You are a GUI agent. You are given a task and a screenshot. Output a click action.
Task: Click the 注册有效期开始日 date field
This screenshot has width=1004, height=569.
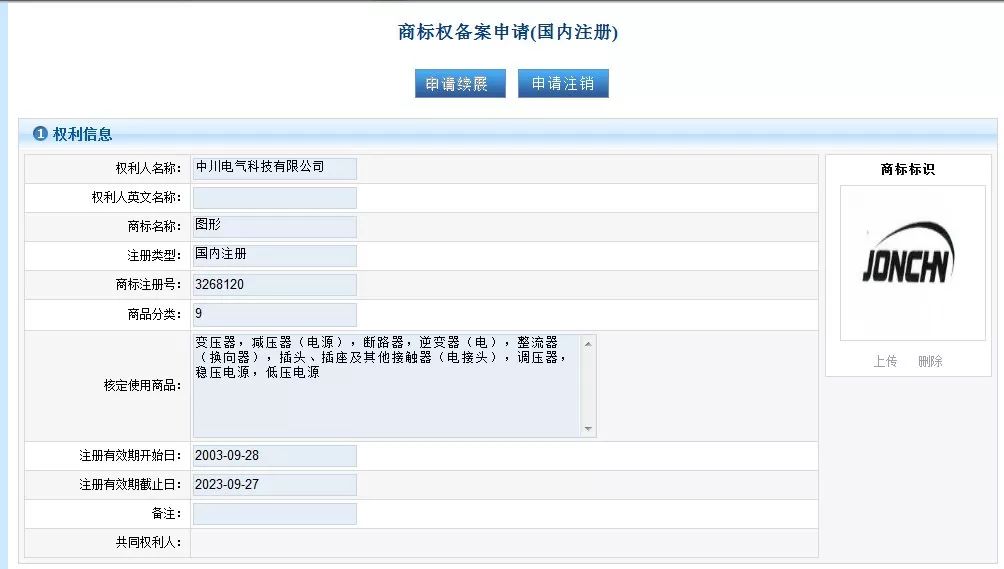(274, 456)
